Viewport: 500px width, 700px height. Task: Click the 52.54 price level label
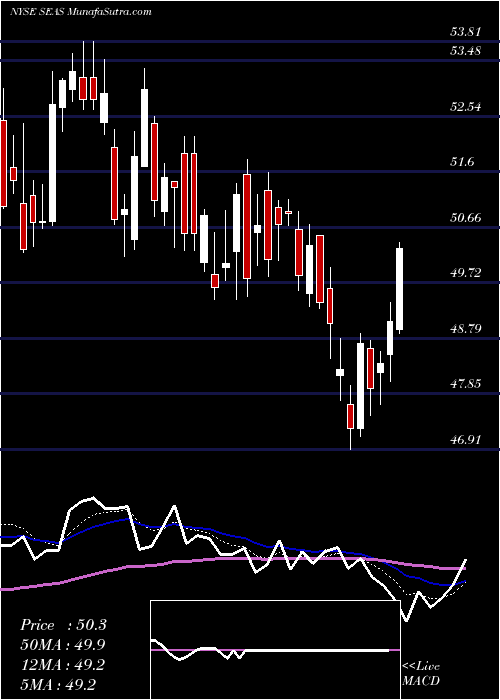(x=465, y=107)
